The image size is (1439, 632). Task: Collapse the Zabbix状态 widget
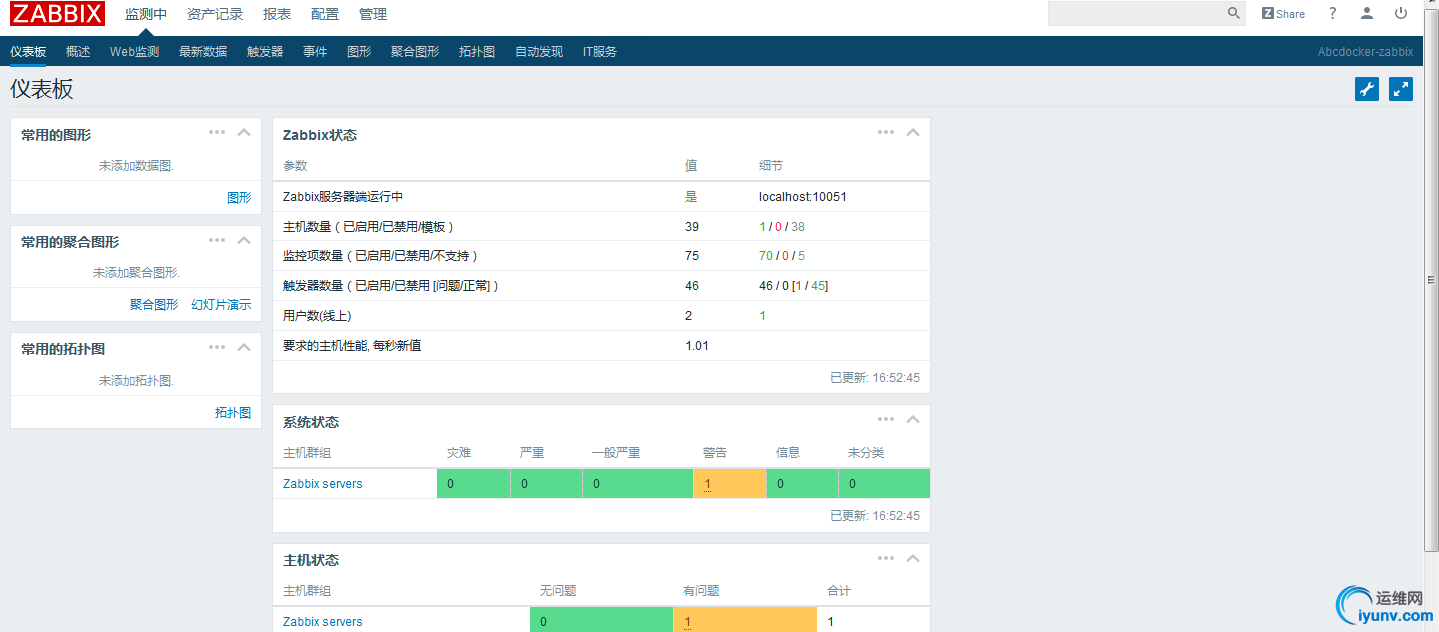[x=913, y=133]
